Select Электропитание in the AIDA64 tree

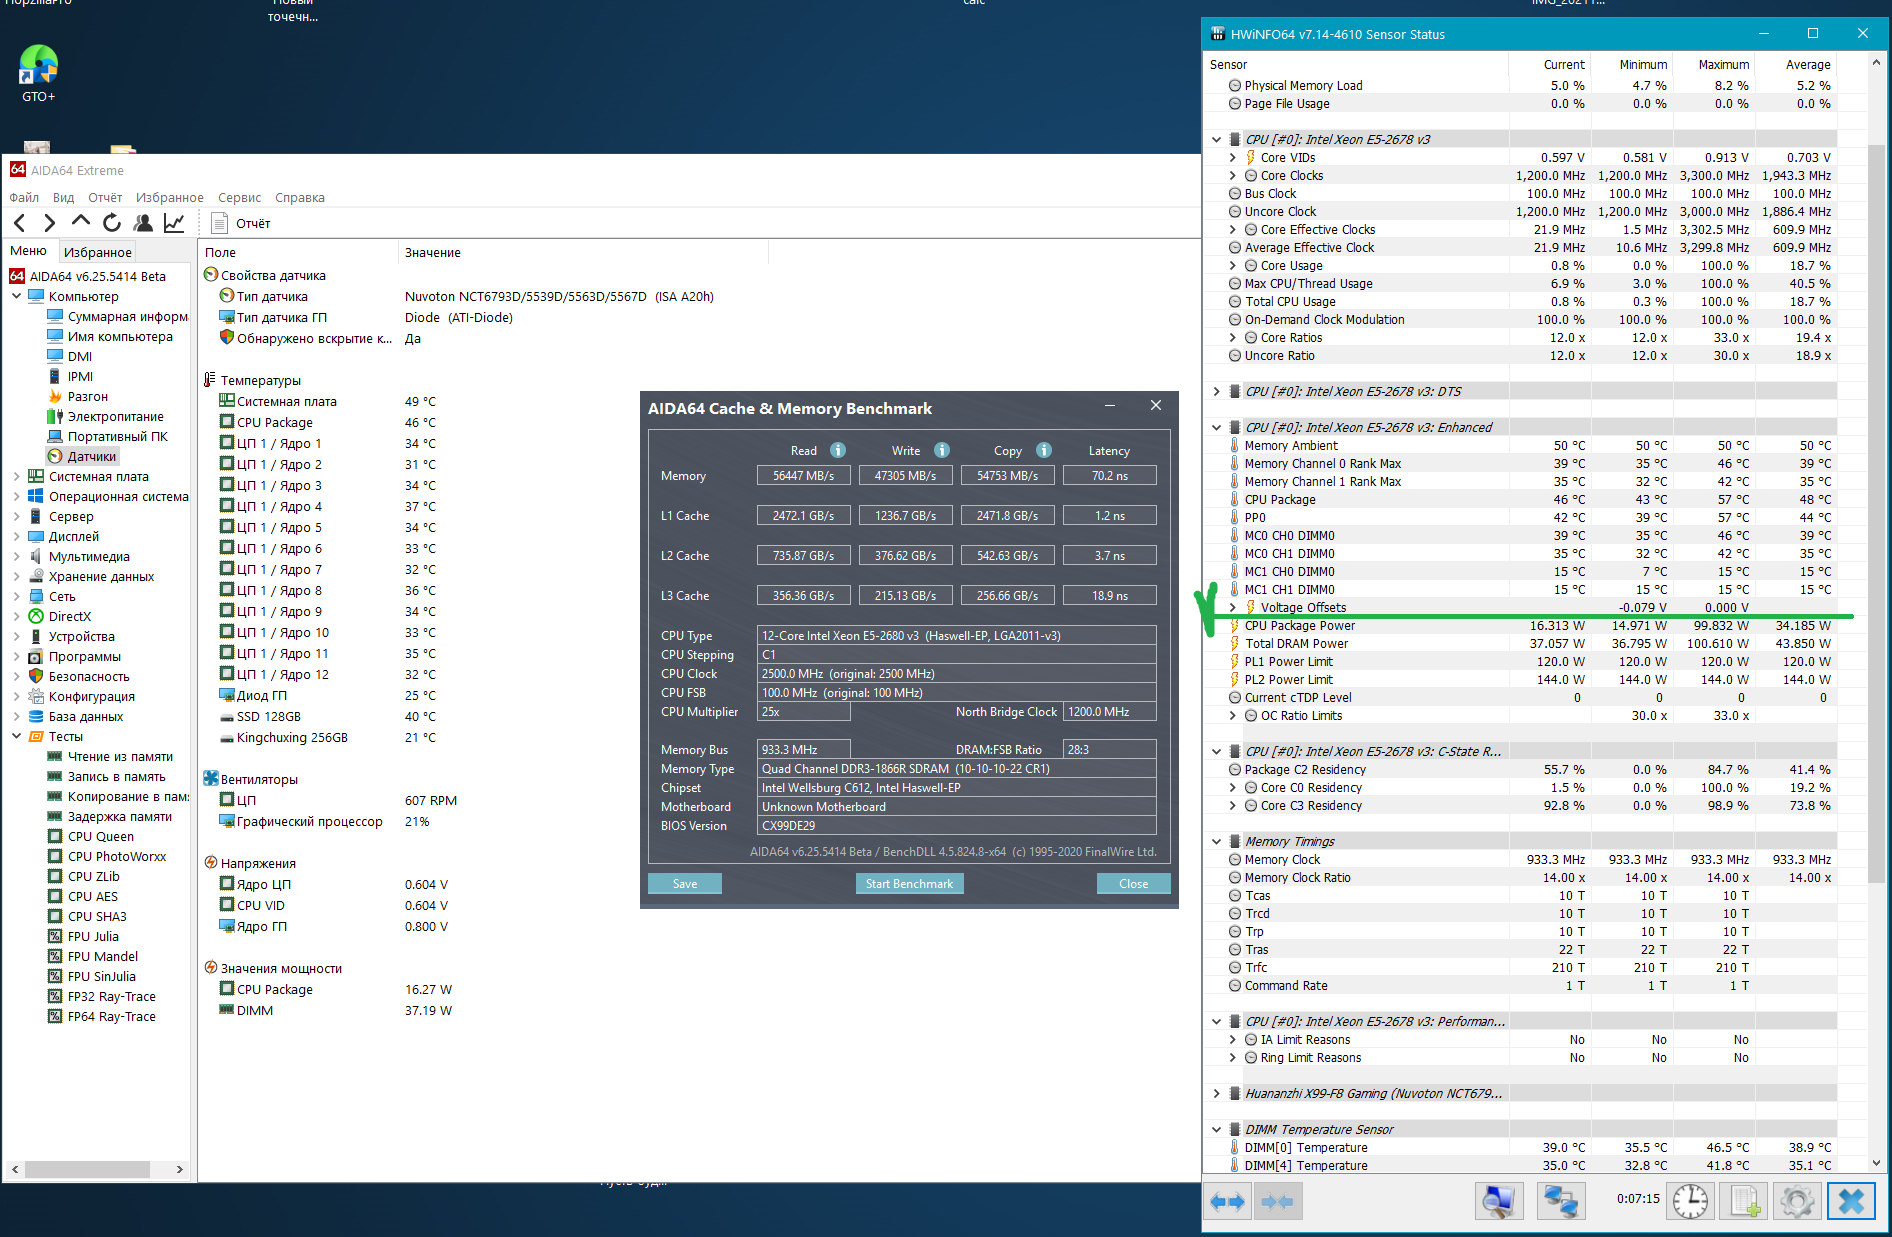click(115, 416)
